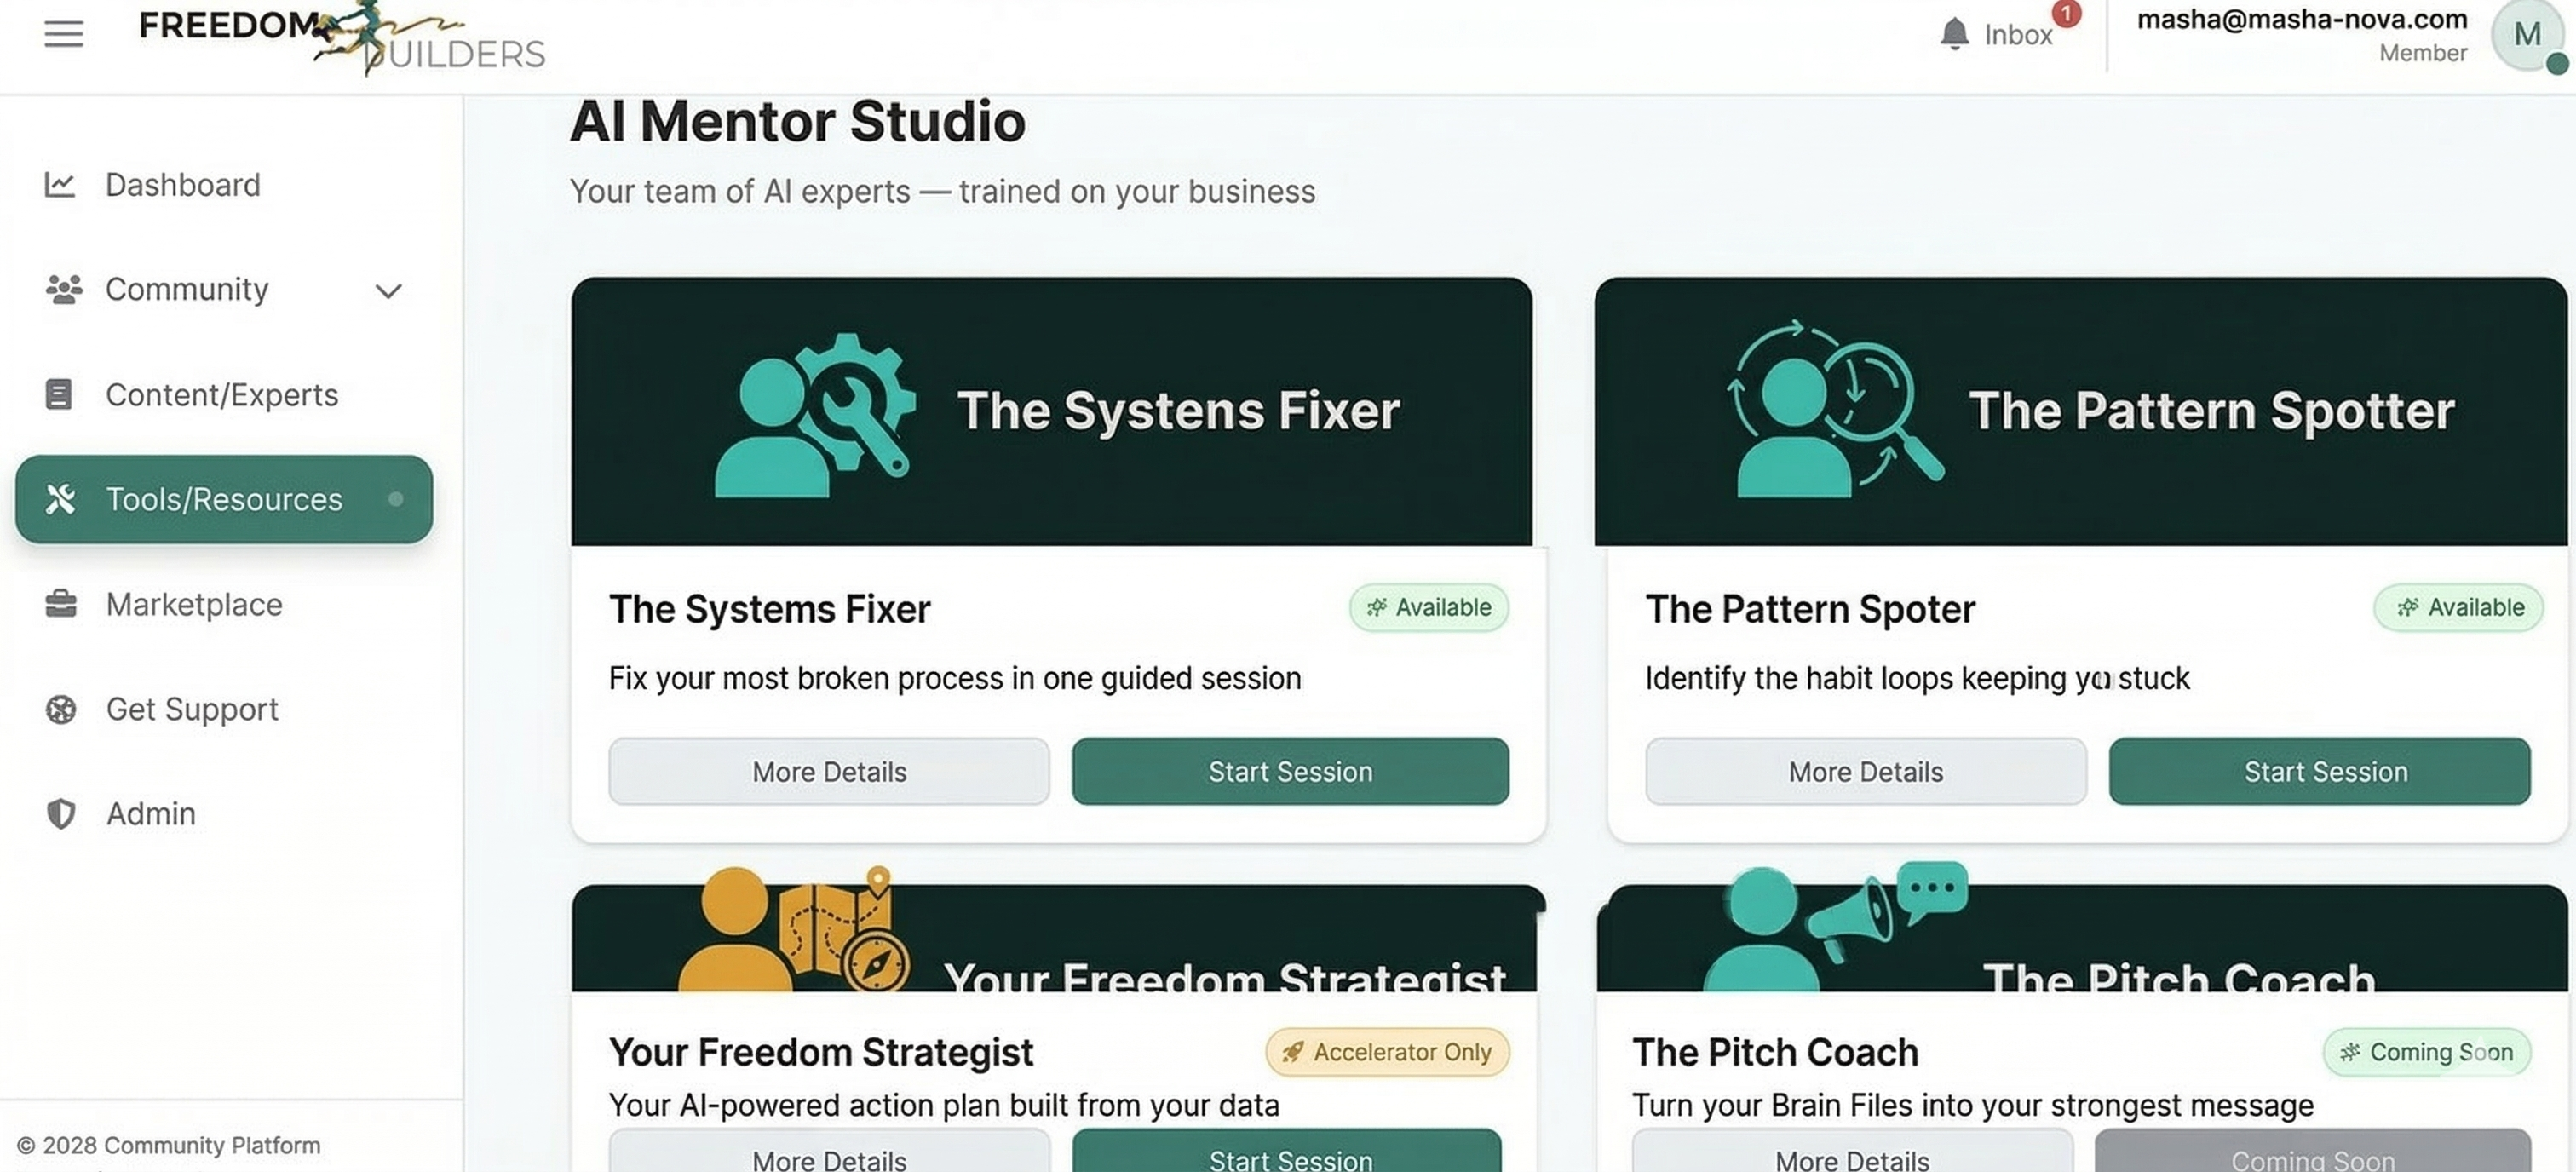The image size is (2576, 1172).
Task: Open the Dashboard sidebar section
Action: [x=182, y=184]
